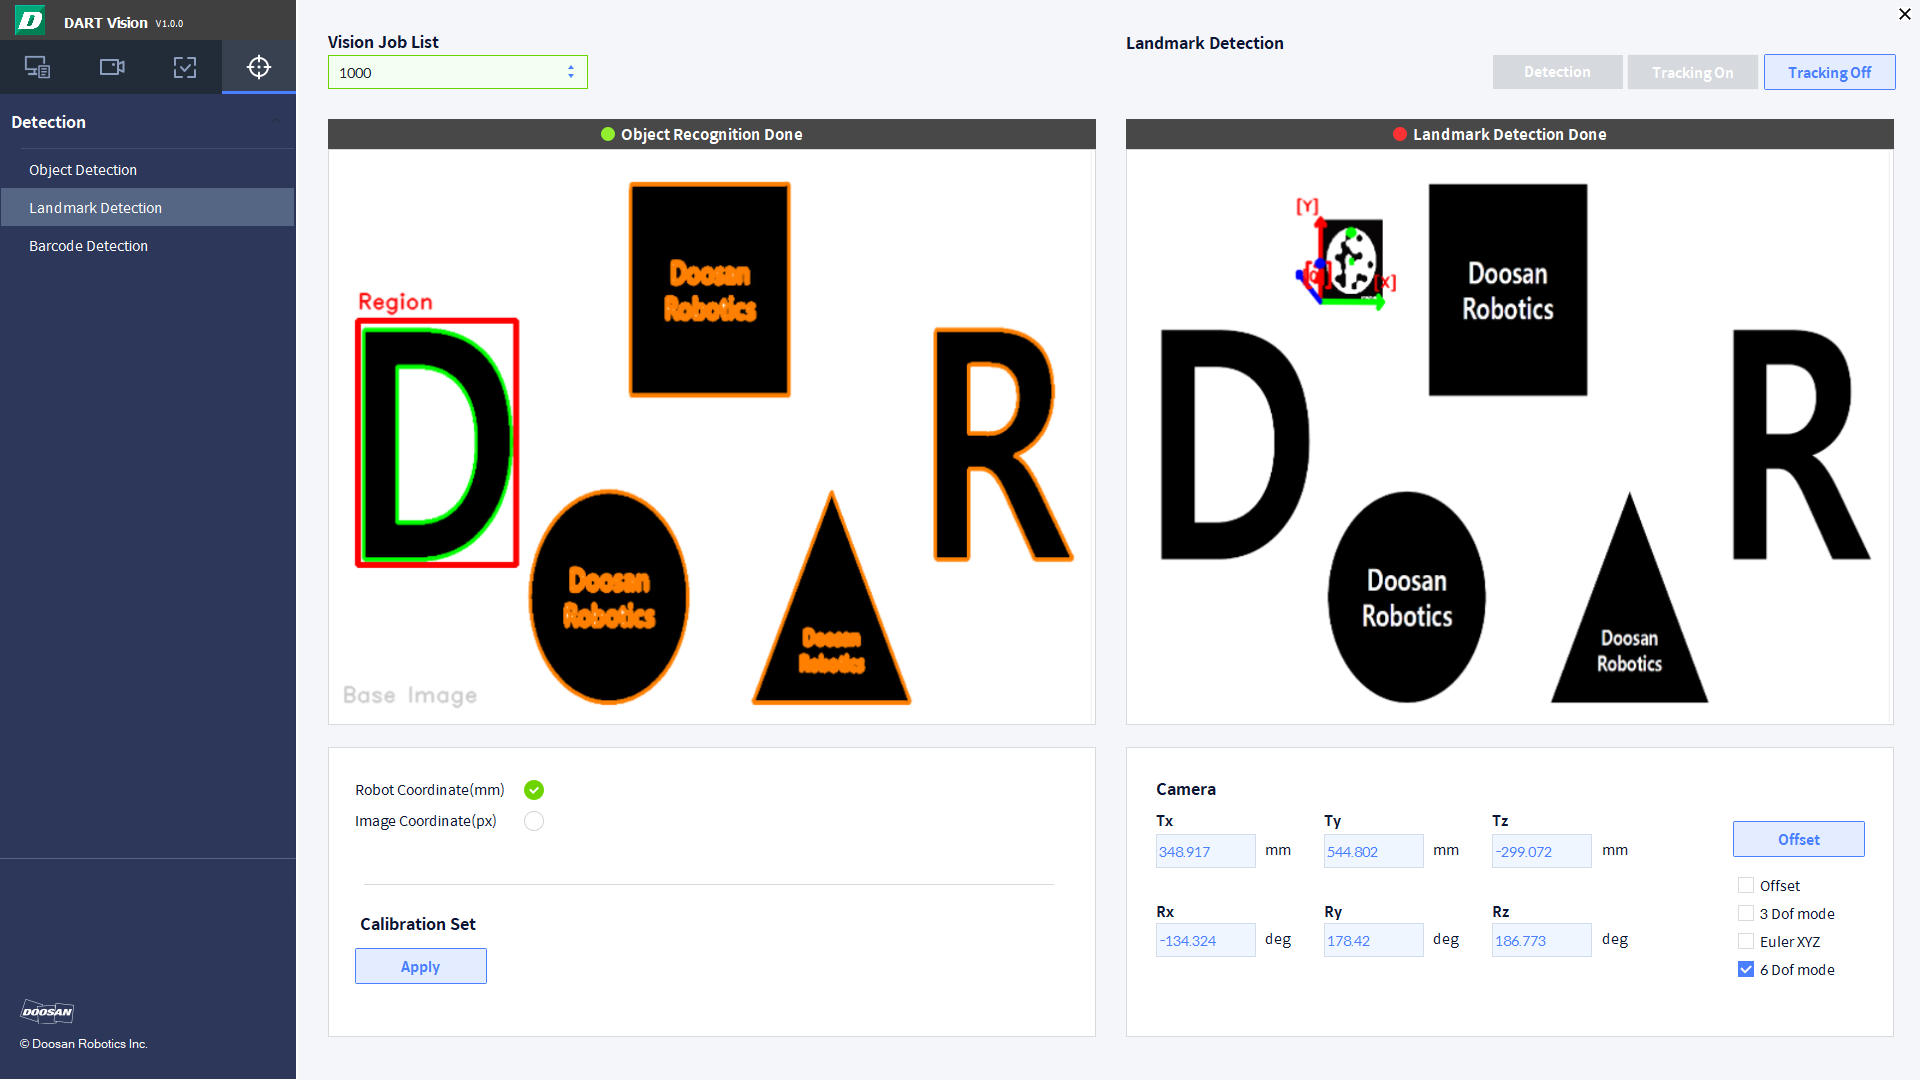Edit the Tx coordinate input field
The image size is (1920, 1080).
(x=1201, y=851)
